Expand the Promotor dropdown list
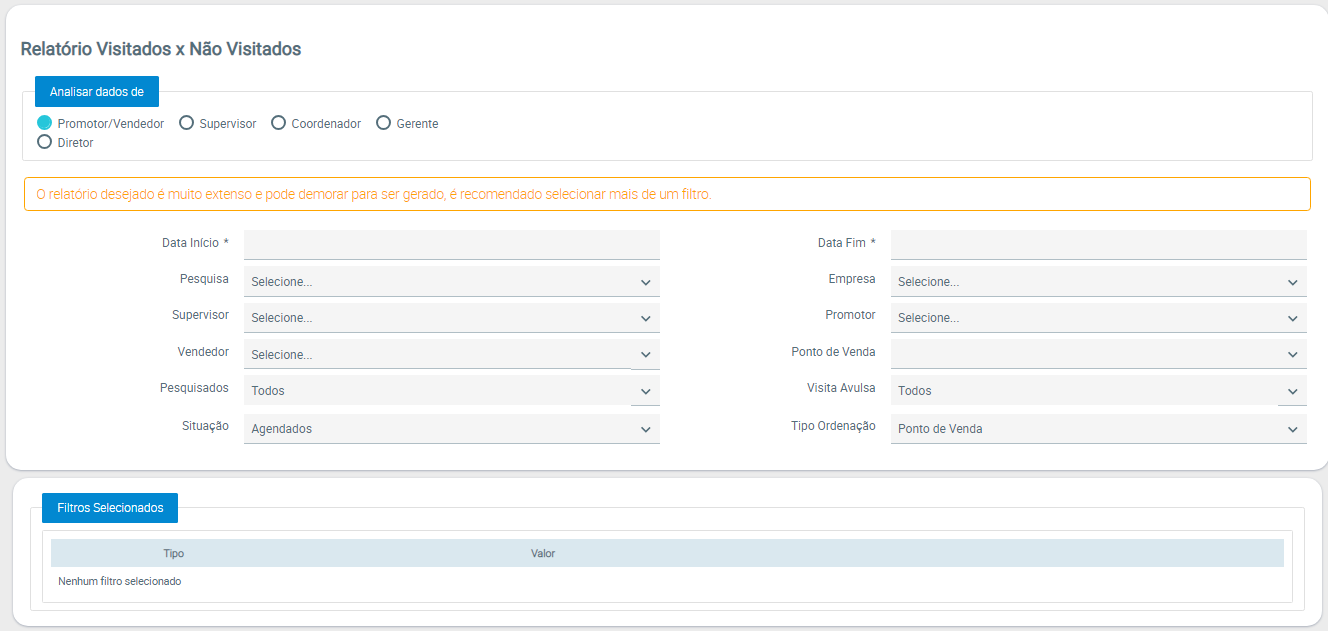The width and height of the screenshot is (1328, 631). (x=1098, y=318)
